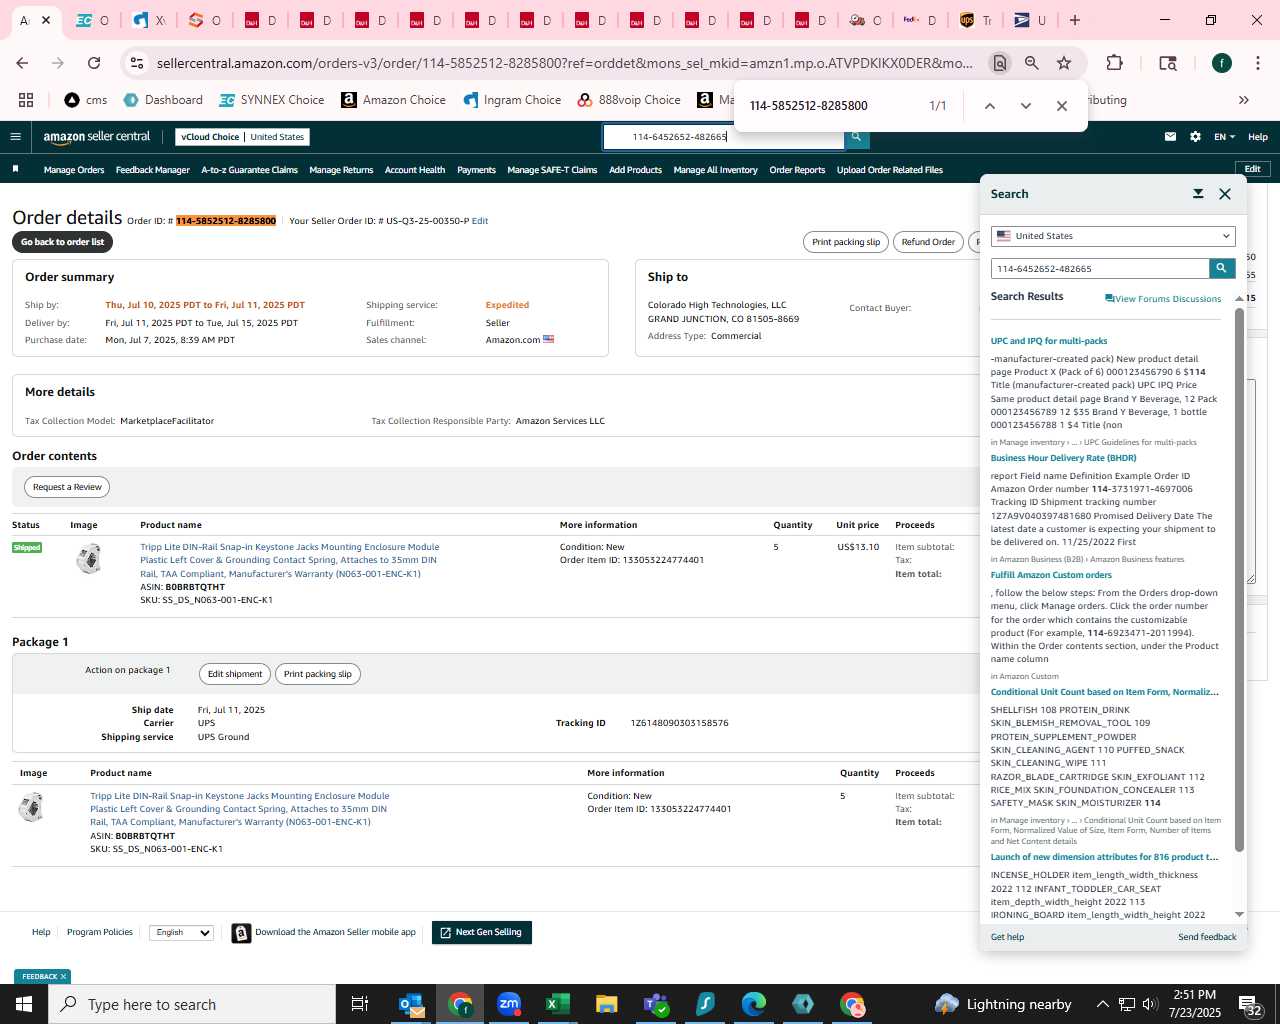Image resolution: width=1280 pixels, height=1024 pixels.
Task: Click upper Print packing slip button
Action: pos(846,242)
